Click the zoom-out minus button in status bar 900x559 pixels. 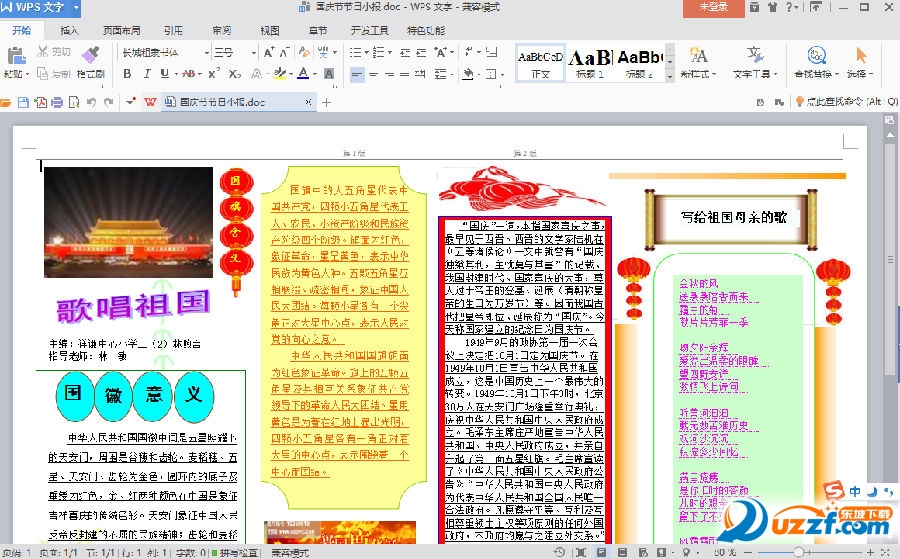click(748, 552)
